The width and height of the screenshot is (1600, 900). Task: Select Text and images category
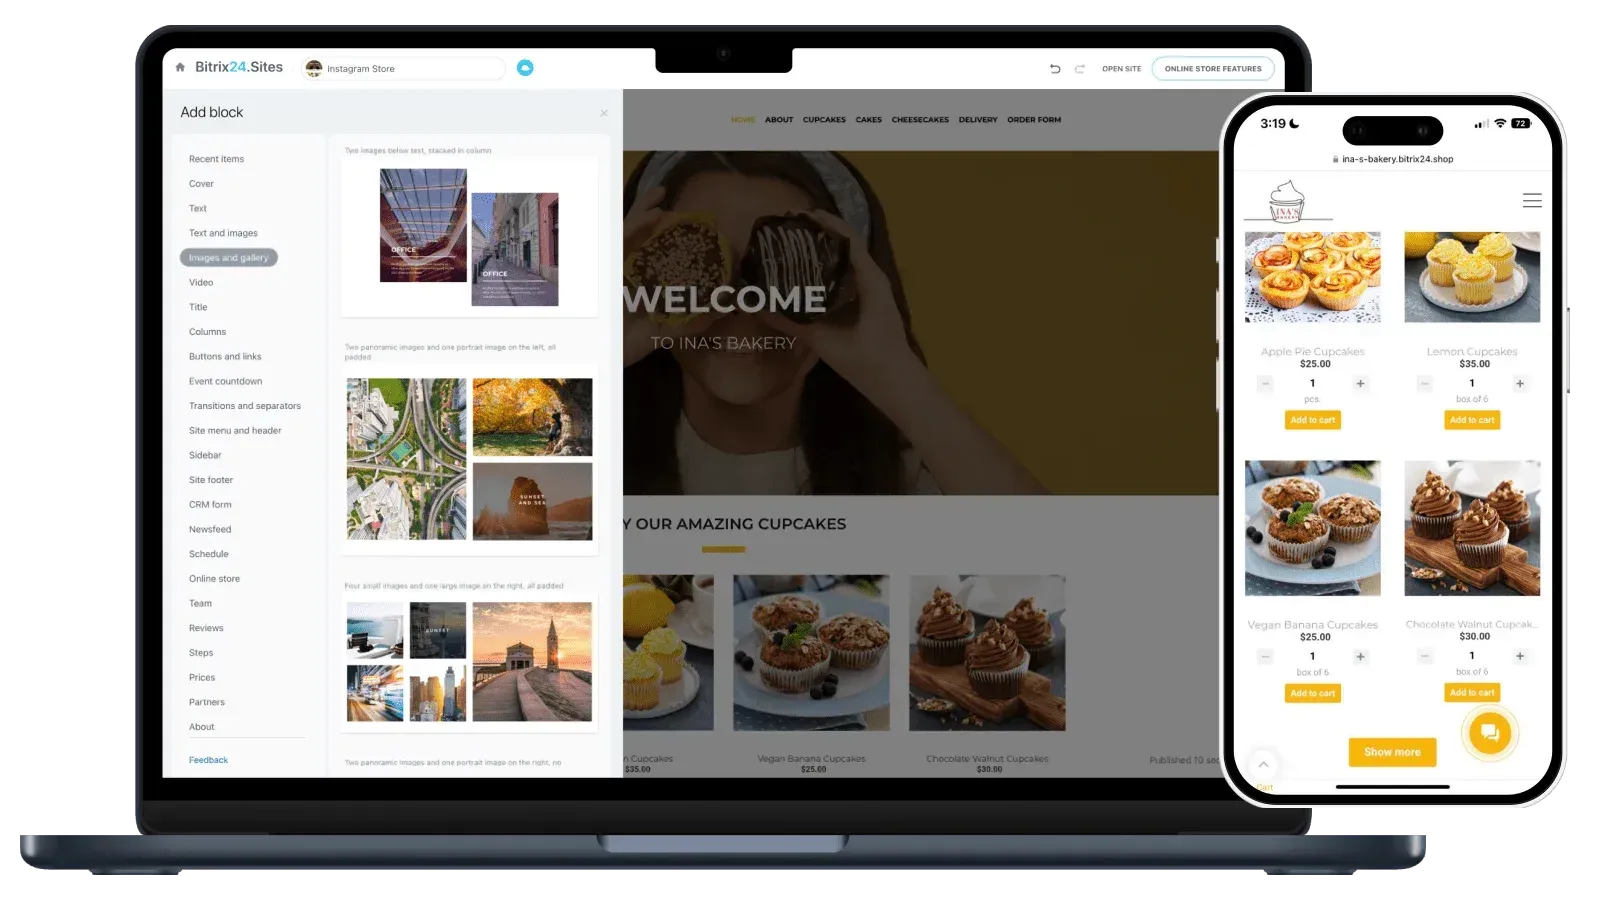tap(223, 233)
